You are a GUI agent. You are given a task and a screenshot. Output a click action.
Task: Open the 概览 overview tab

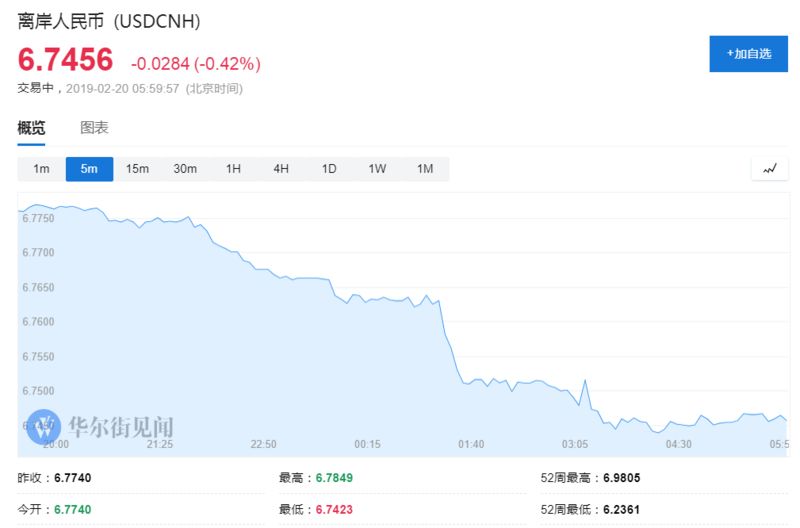pos(31,128)
